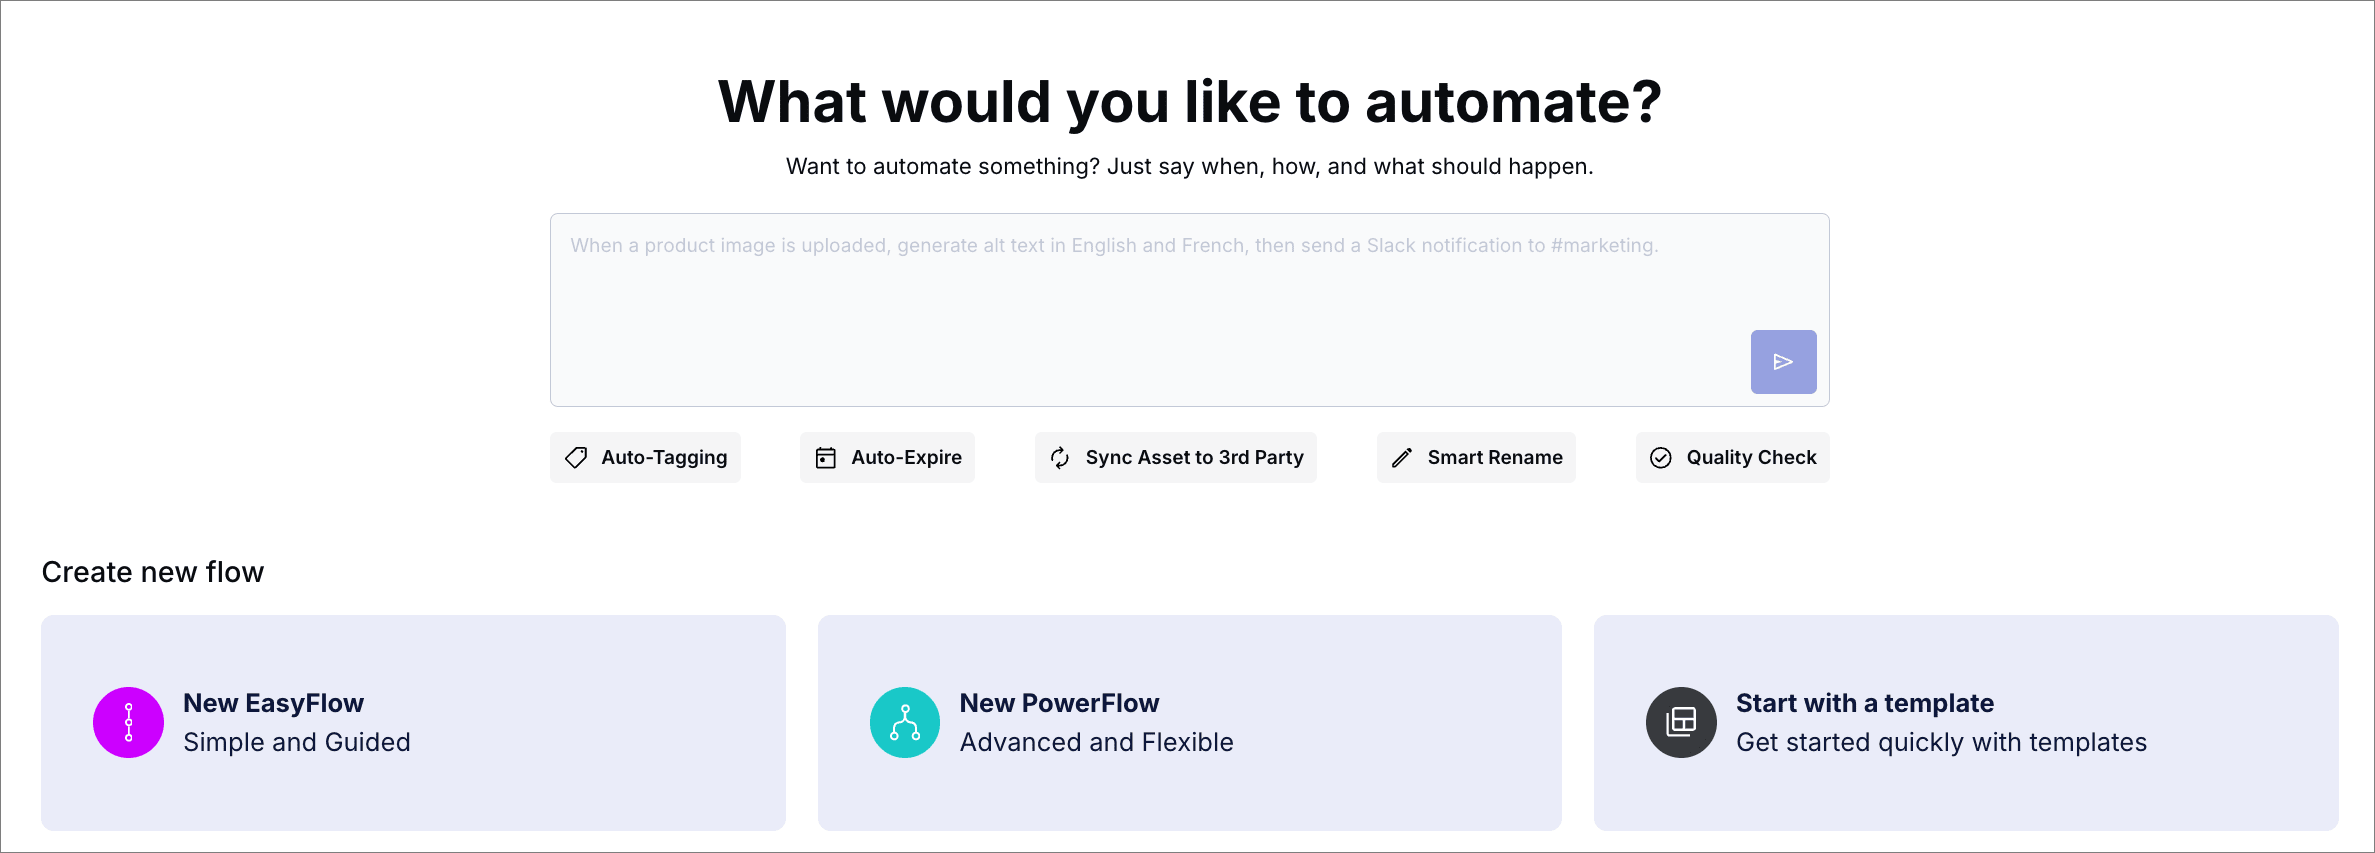
Task: Select the Auto-Tagging suggestion label
Action: 664,458
